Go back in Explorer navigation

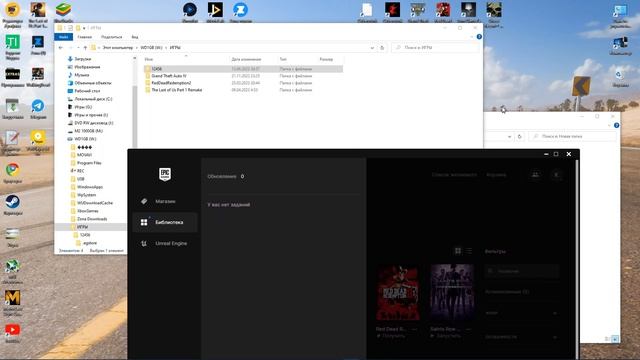click(x=61, y=48)
